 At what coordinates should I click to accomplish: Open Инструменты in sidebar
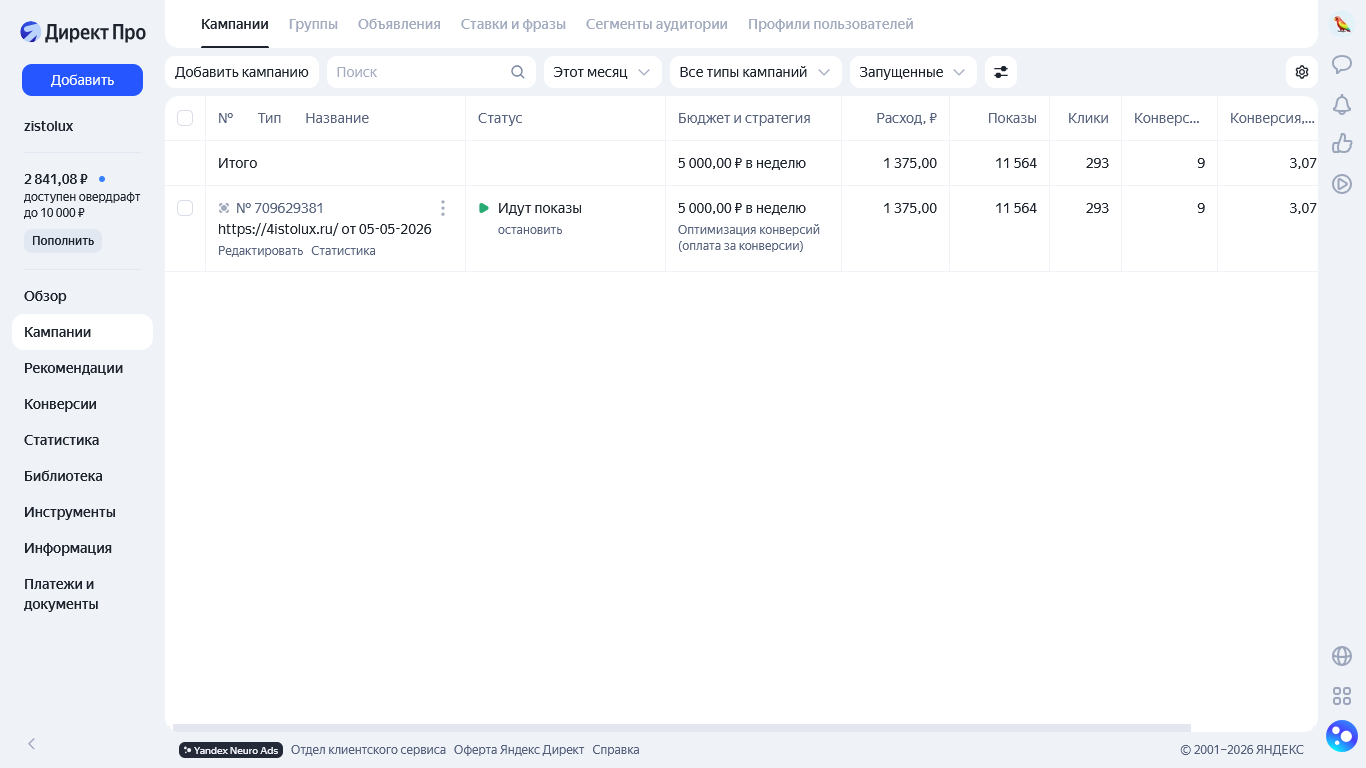tap(82, 512)
